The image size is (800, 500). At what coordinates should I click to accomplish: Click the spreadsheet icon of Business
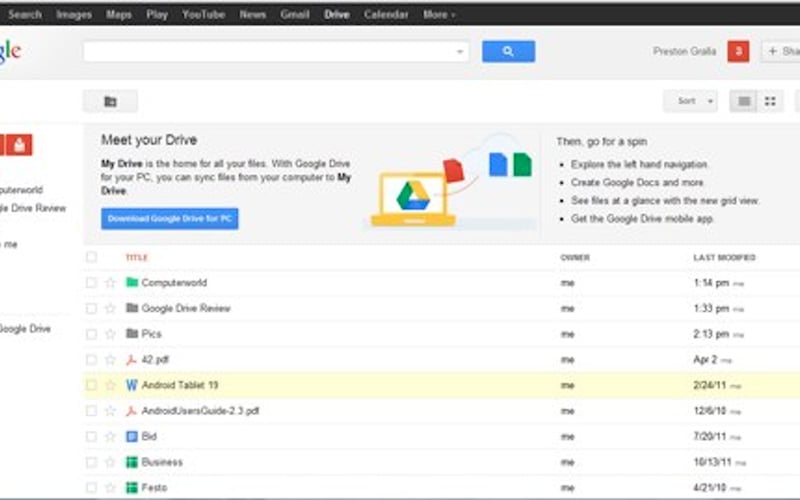click(x=132, y=462)
